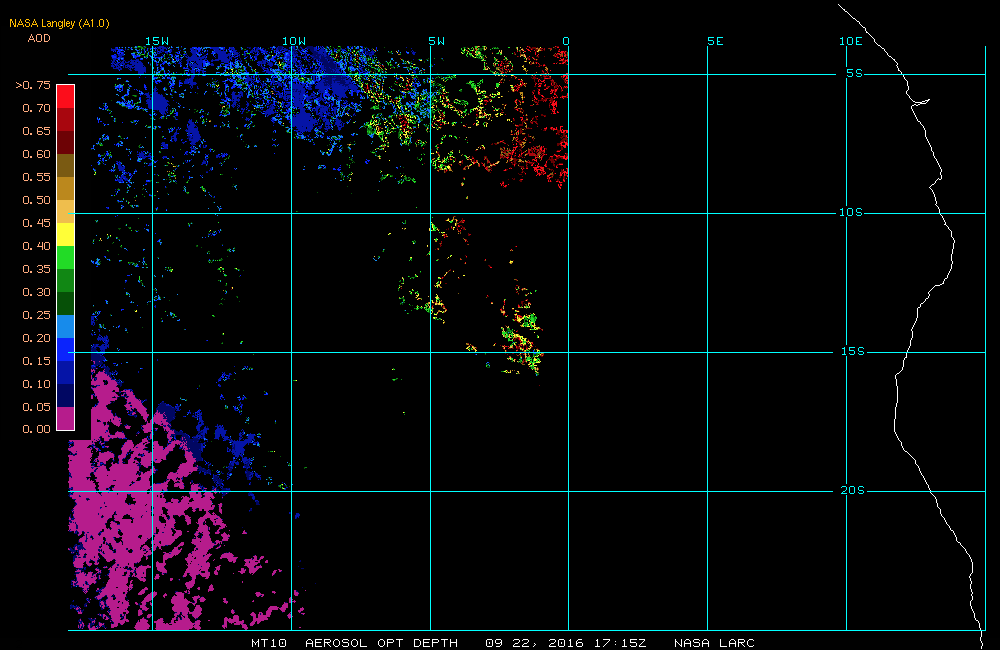Click the '0.30' legend value
1000x650 pixels.
click(x=36, y=292)
